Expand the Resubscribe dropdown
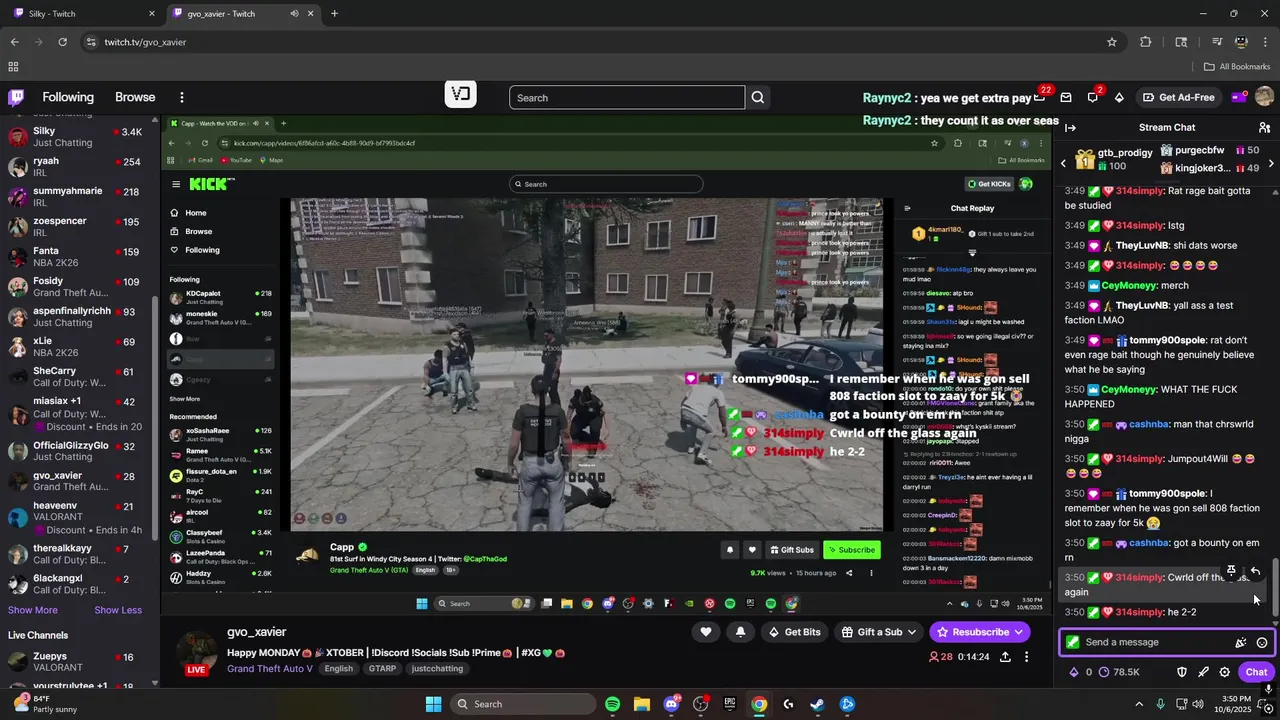 pos(1019,632)
